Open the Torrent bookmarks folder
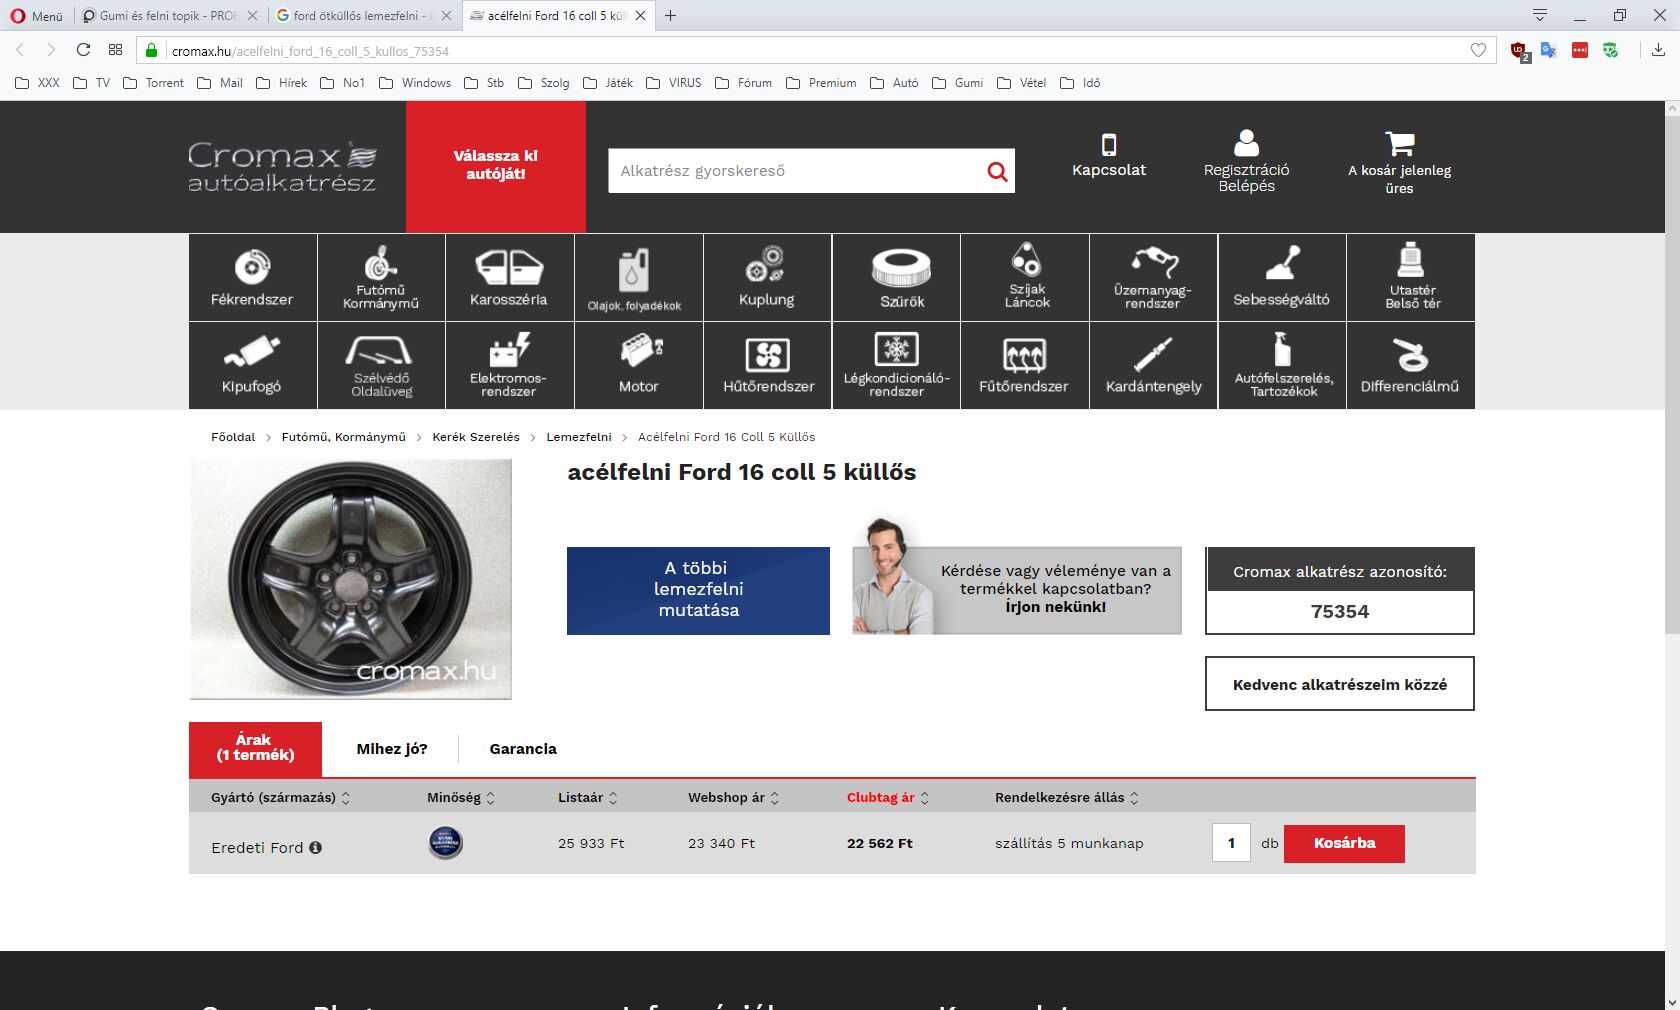Image resolution: width=1680 pixels, height=1010 pixels. (153, 83)
